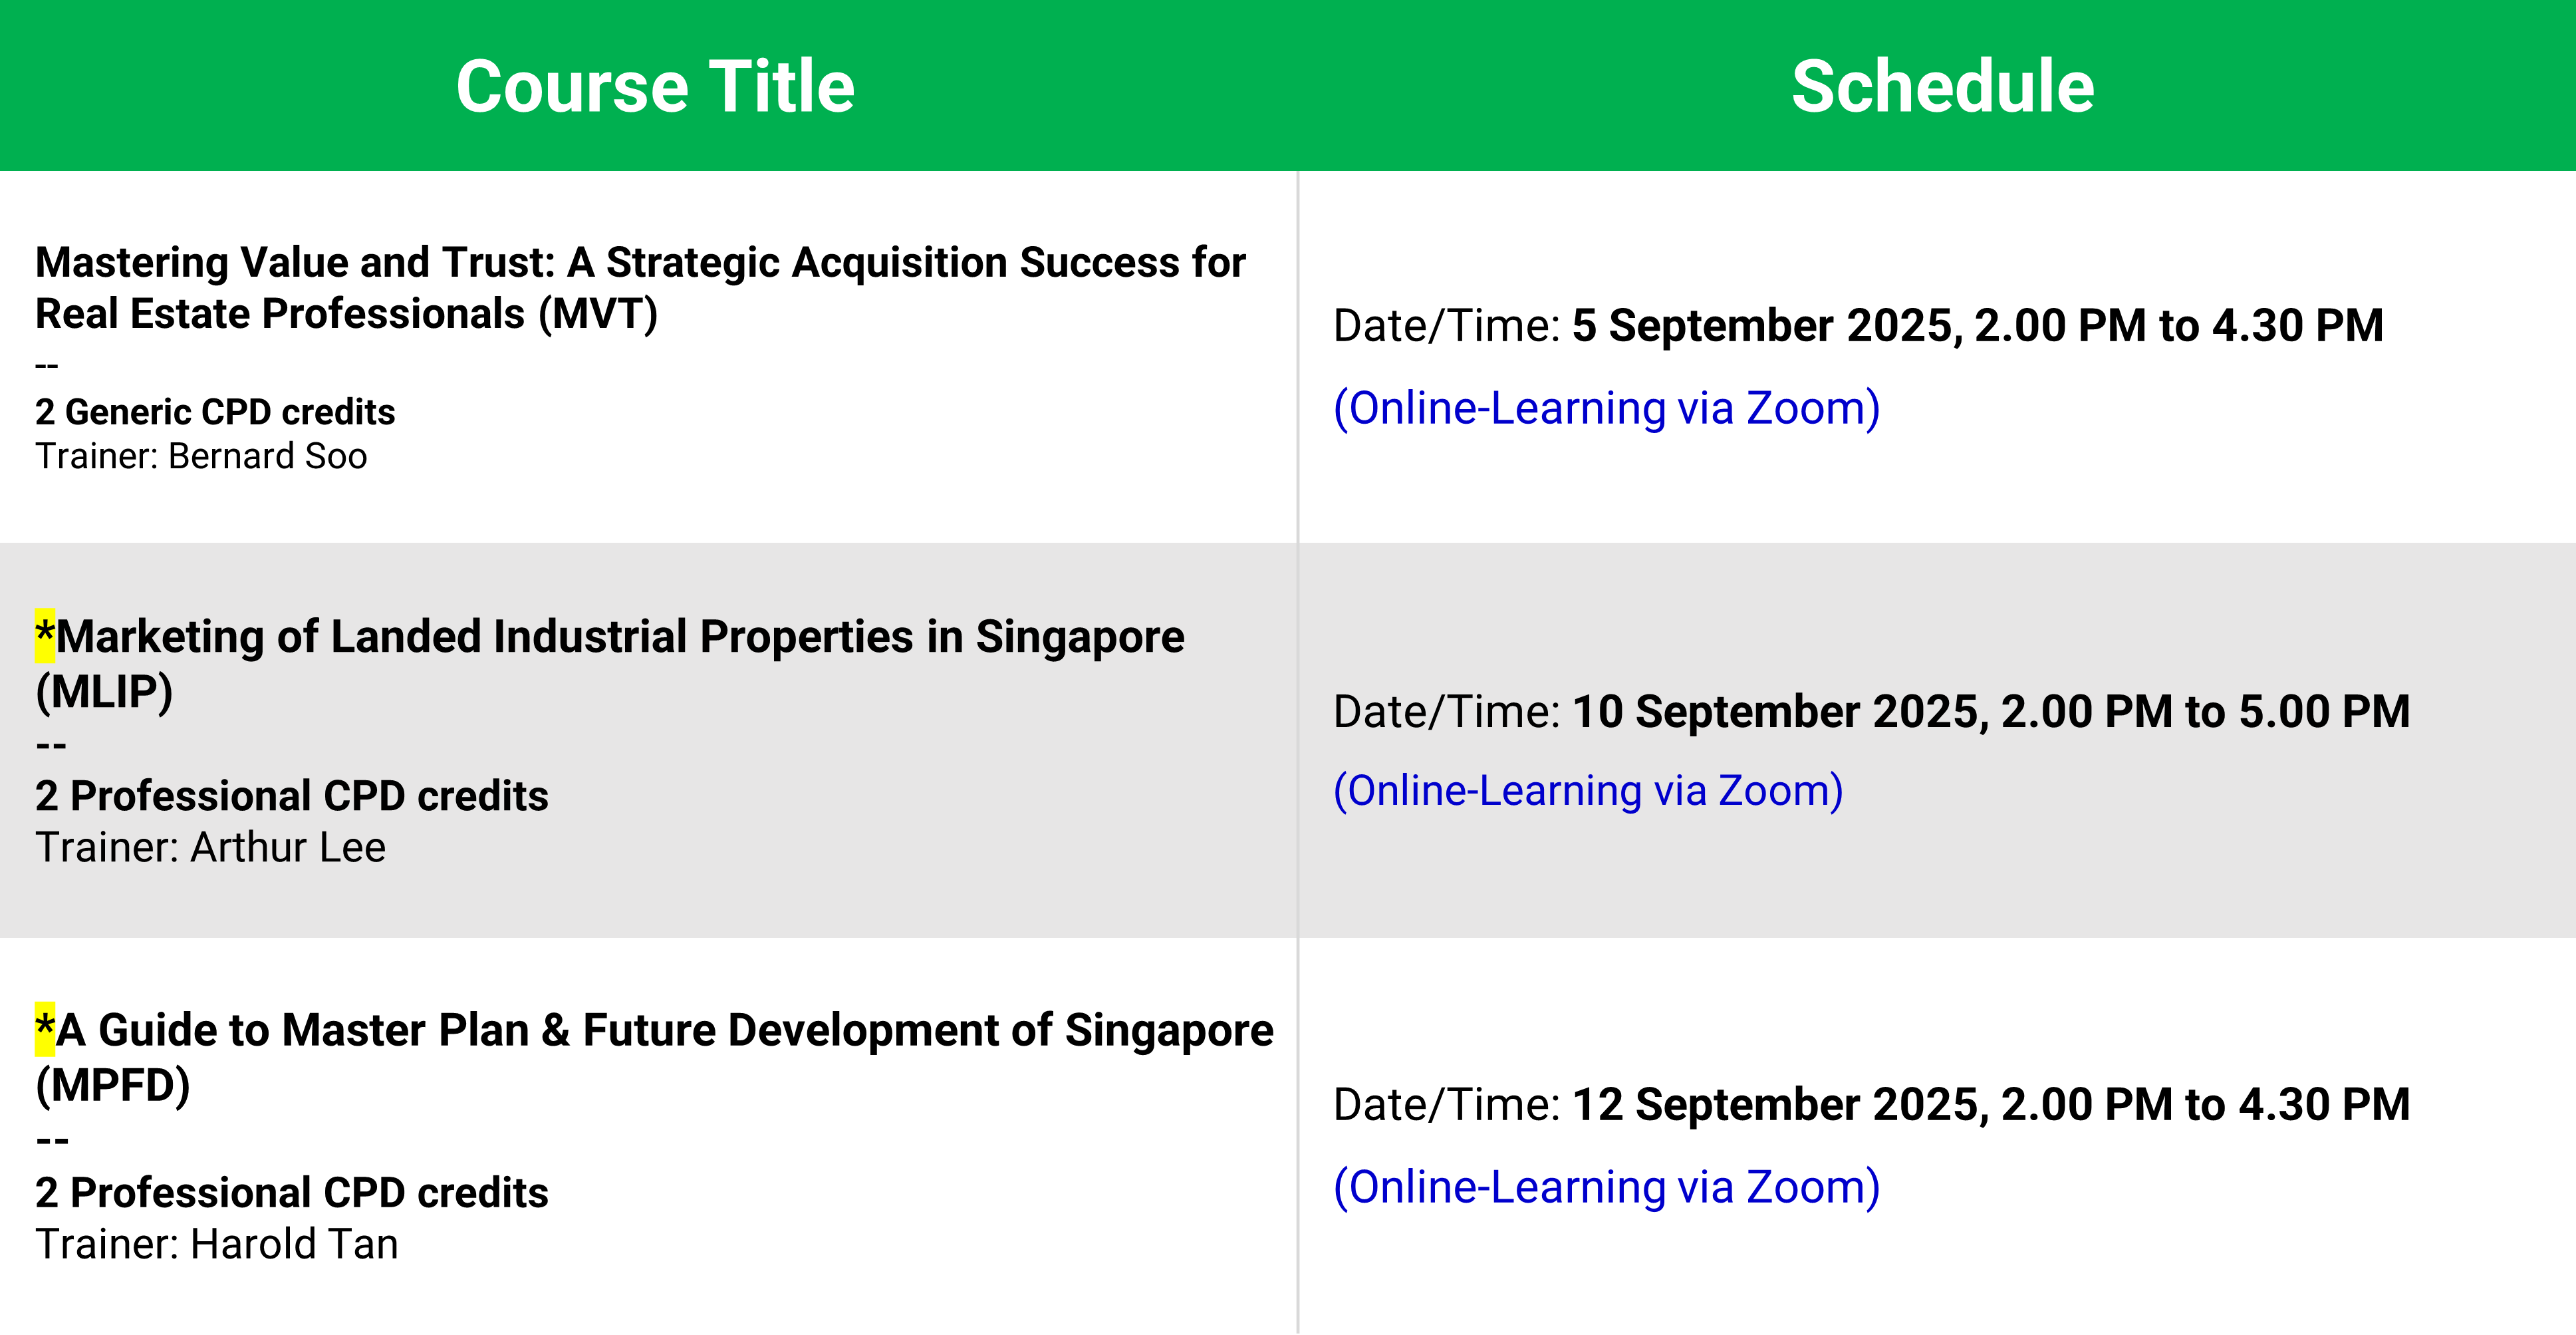Viewport: 2576px width, 1335px height.
Task: Click Trainer: Harold Tan text
Action: tap(217, 1245)
